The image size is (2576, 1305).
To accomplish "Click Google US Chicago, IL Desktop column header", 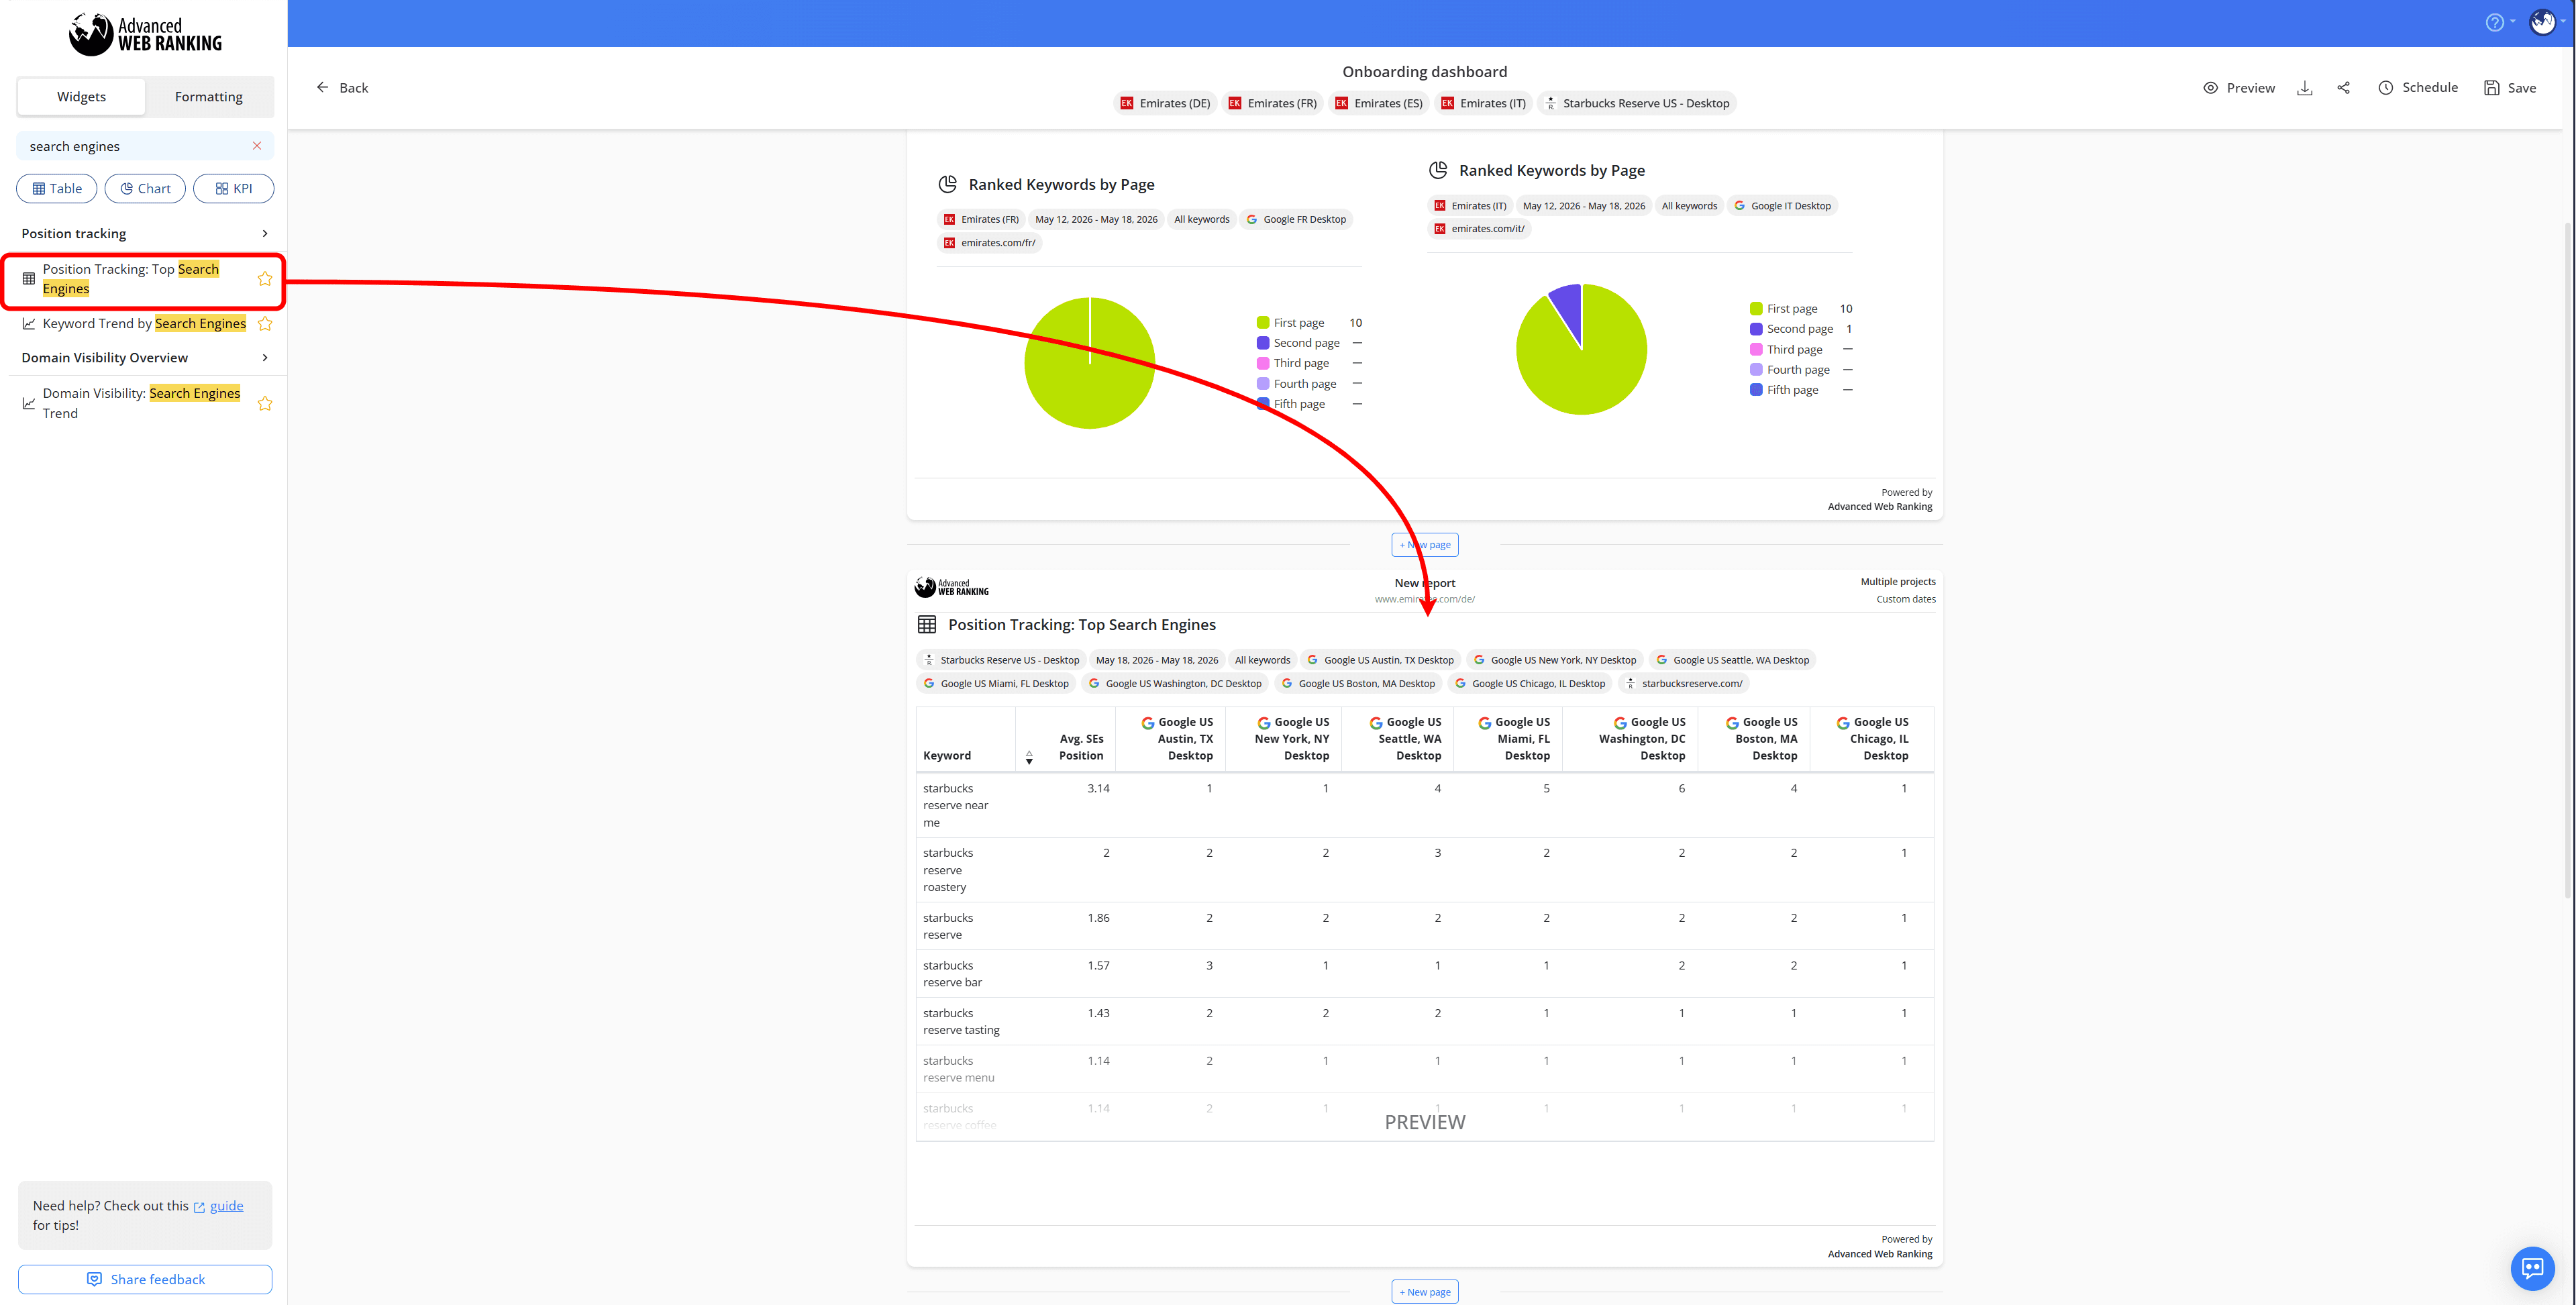I will (x=1873, y=739).
